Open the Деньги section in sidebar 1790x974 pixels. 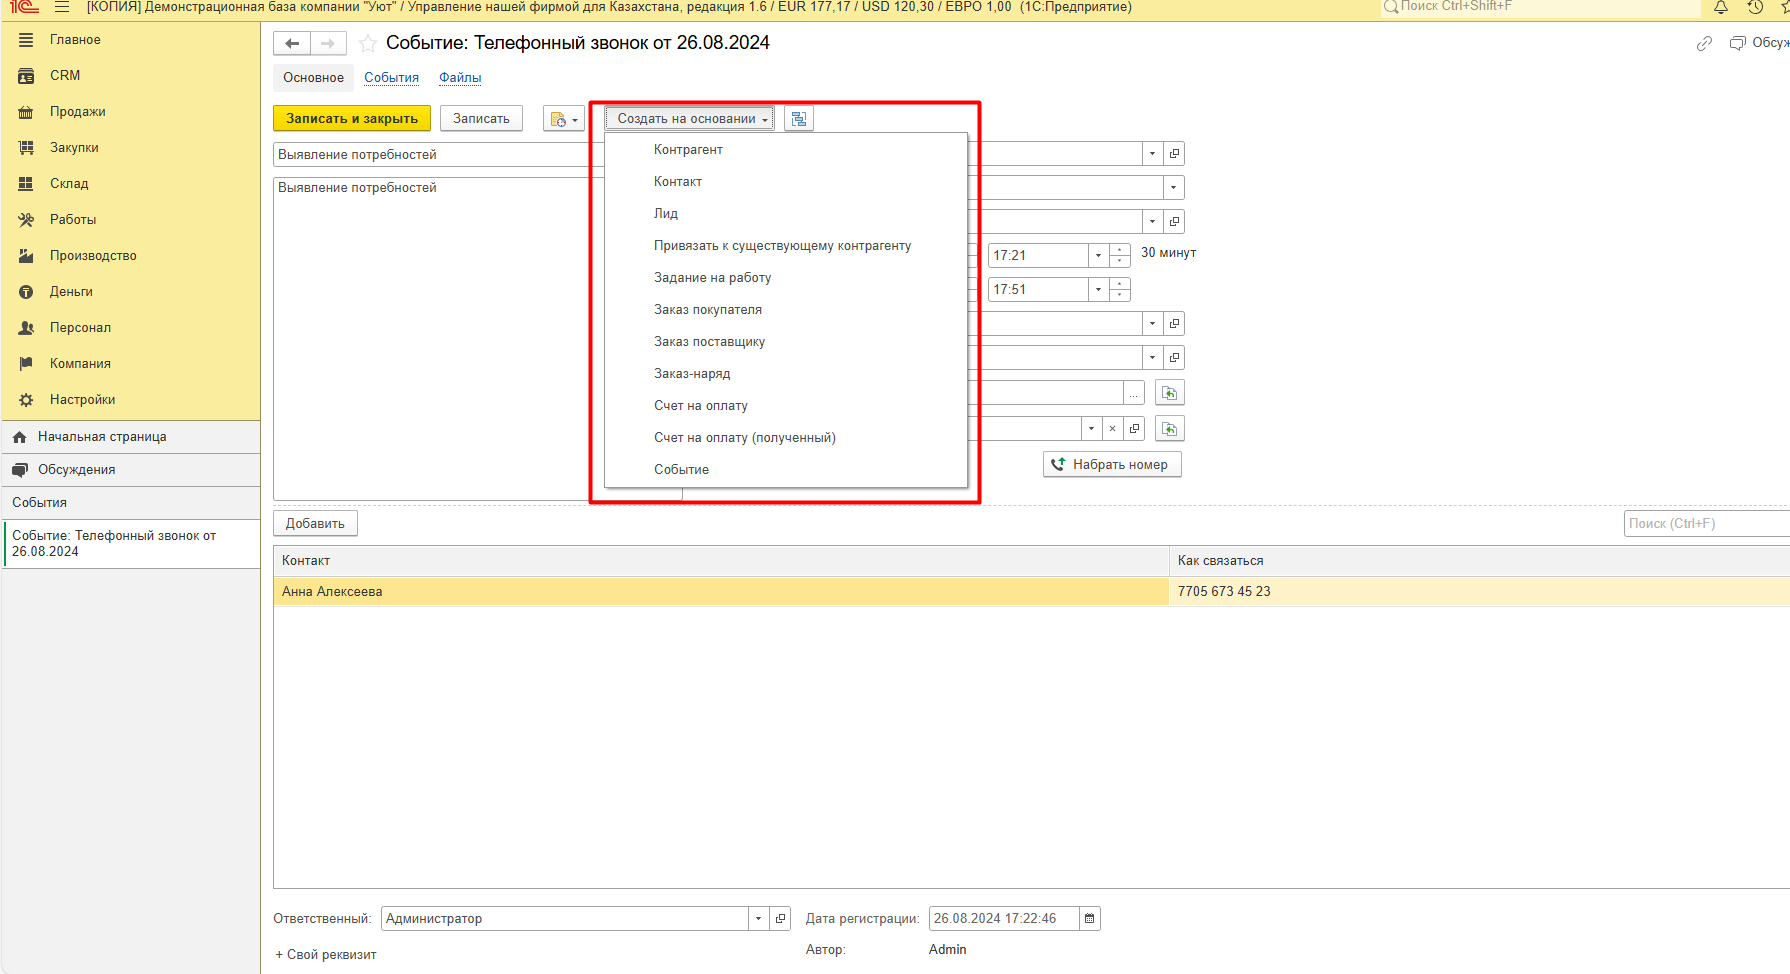71,292
